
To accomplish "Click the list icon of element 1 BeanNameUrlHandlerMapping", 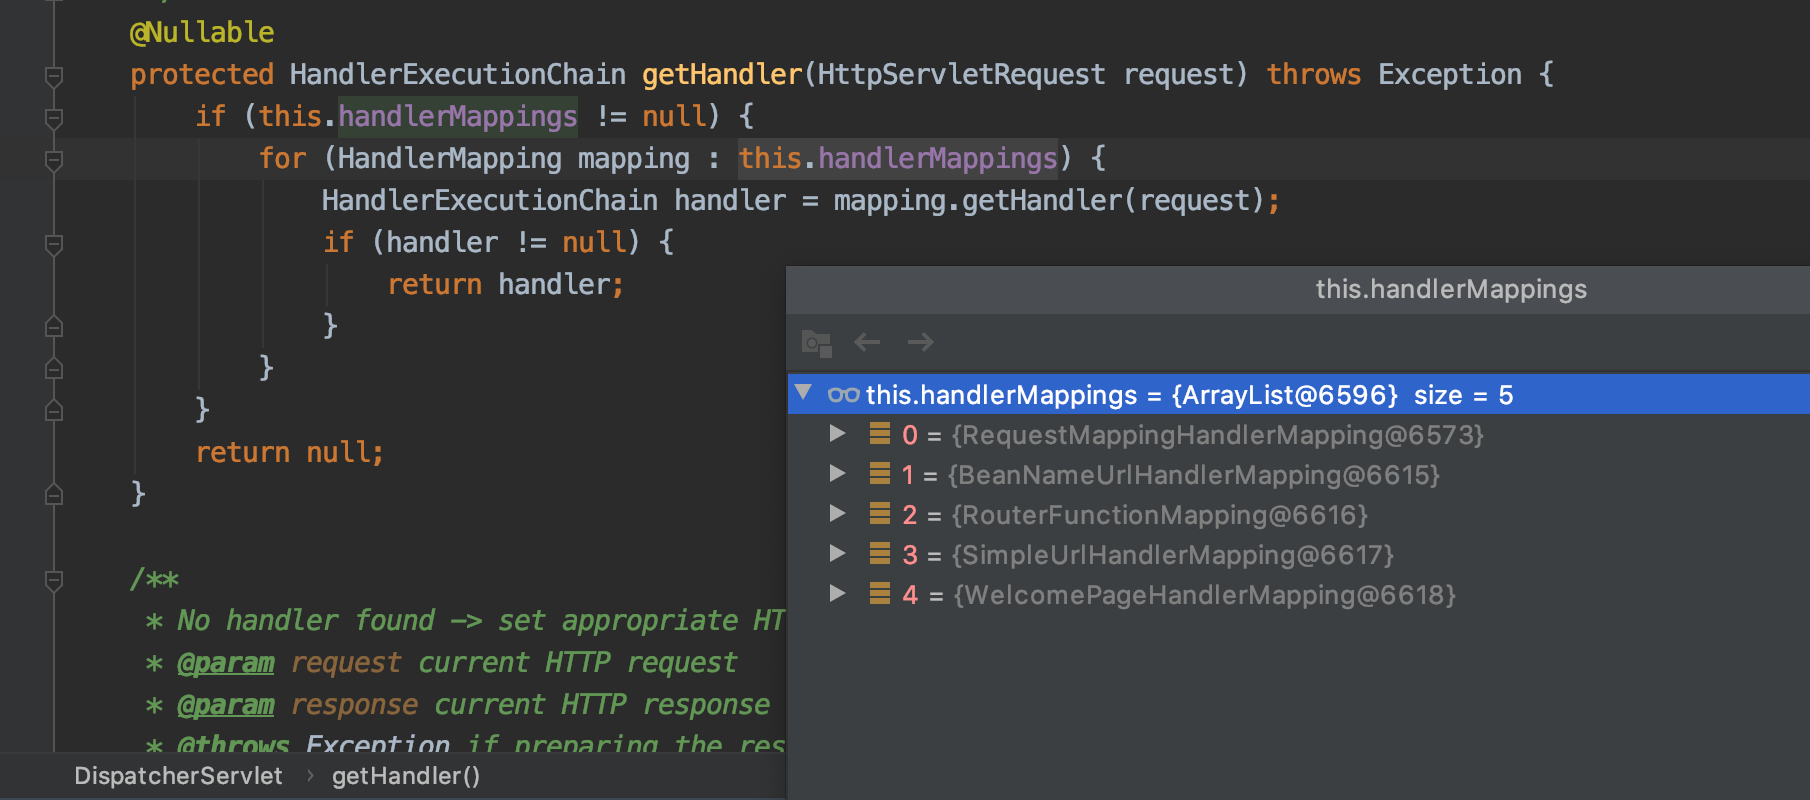I will 880,474.
